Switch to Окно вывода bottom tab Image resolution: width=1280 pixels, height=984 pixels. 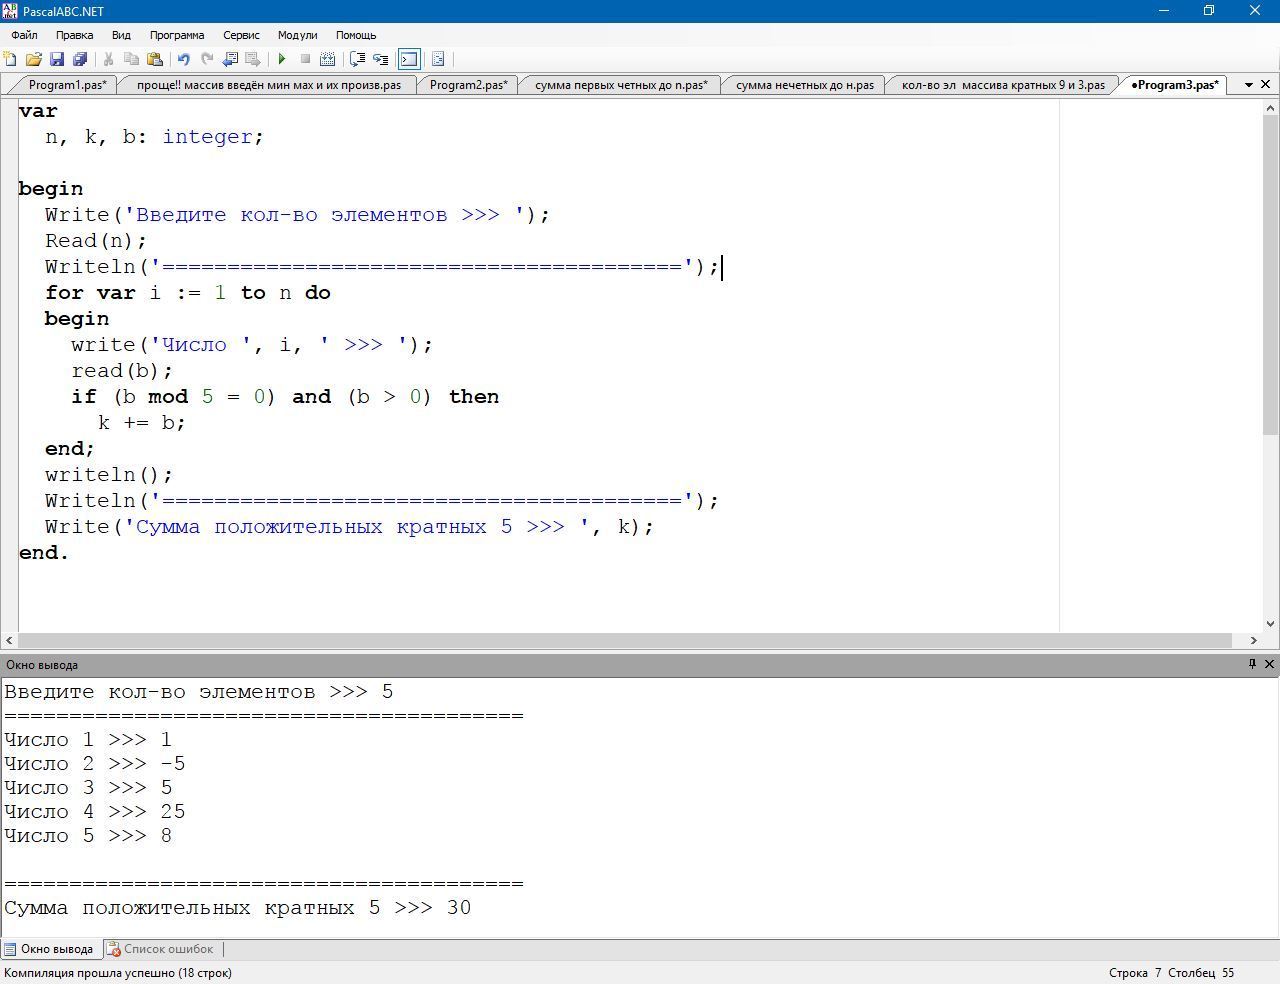pyautogui.click(x=49, y=949)
